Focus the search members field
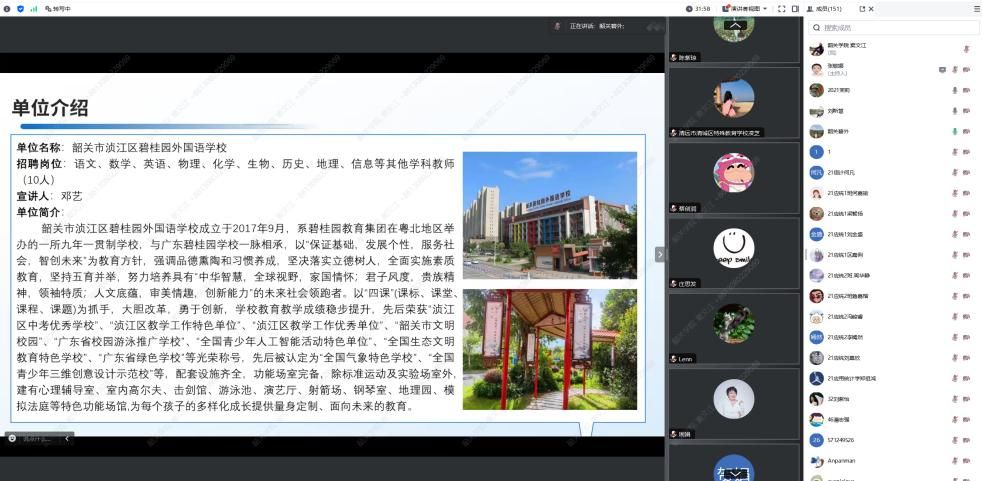Image resolution: width=982 pixels, height=481 pixels. click(892, 28)
